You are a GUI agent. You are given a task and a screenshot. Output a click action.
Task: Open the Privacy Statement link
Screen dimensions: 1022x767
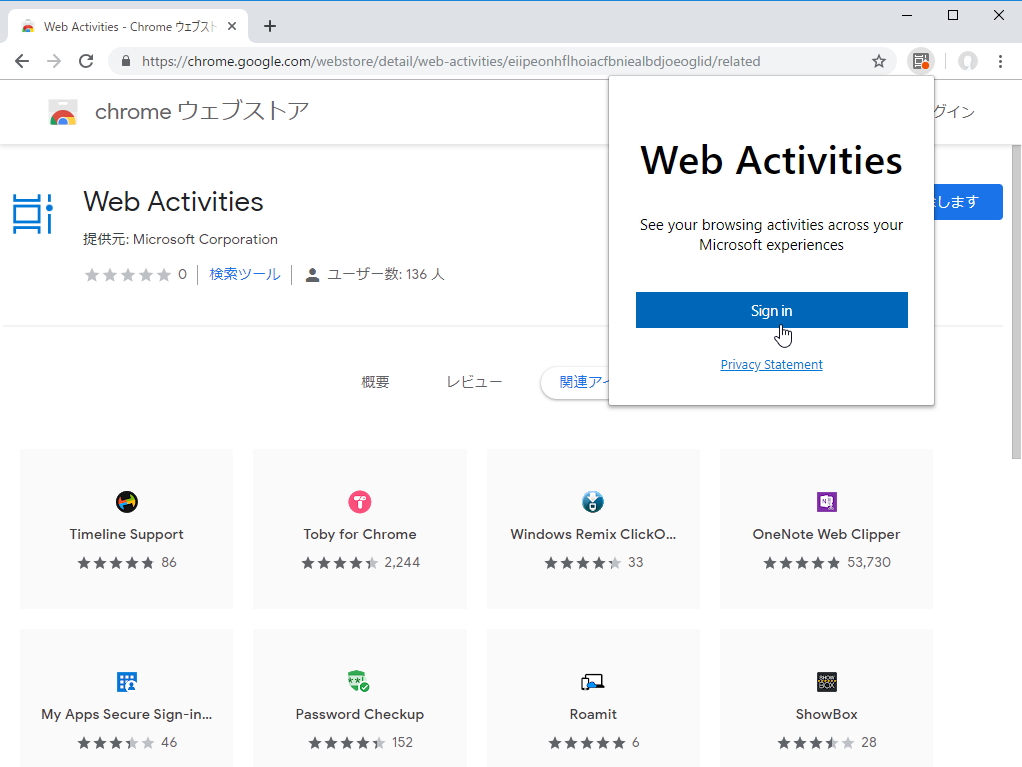(771, 364)
